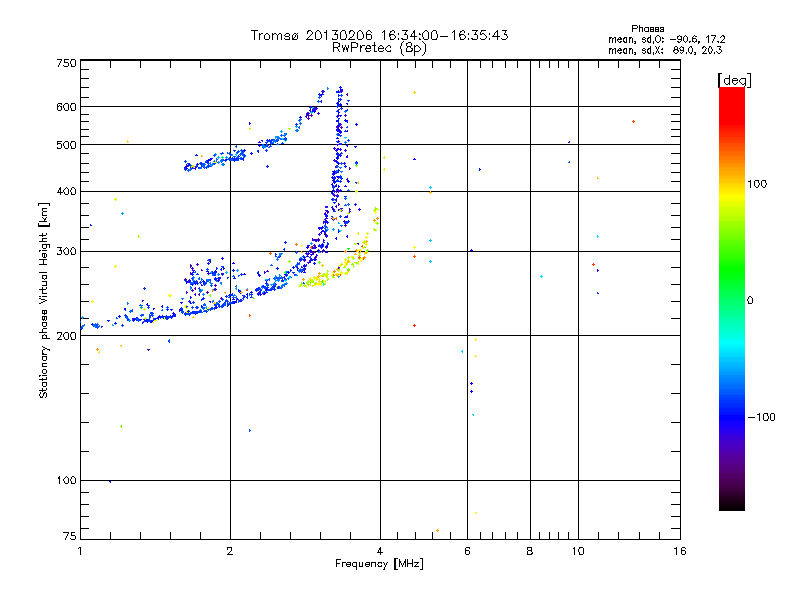Click the '750' y-axis tick label
The image size is (800, 600).
click(x=66, y=63)
